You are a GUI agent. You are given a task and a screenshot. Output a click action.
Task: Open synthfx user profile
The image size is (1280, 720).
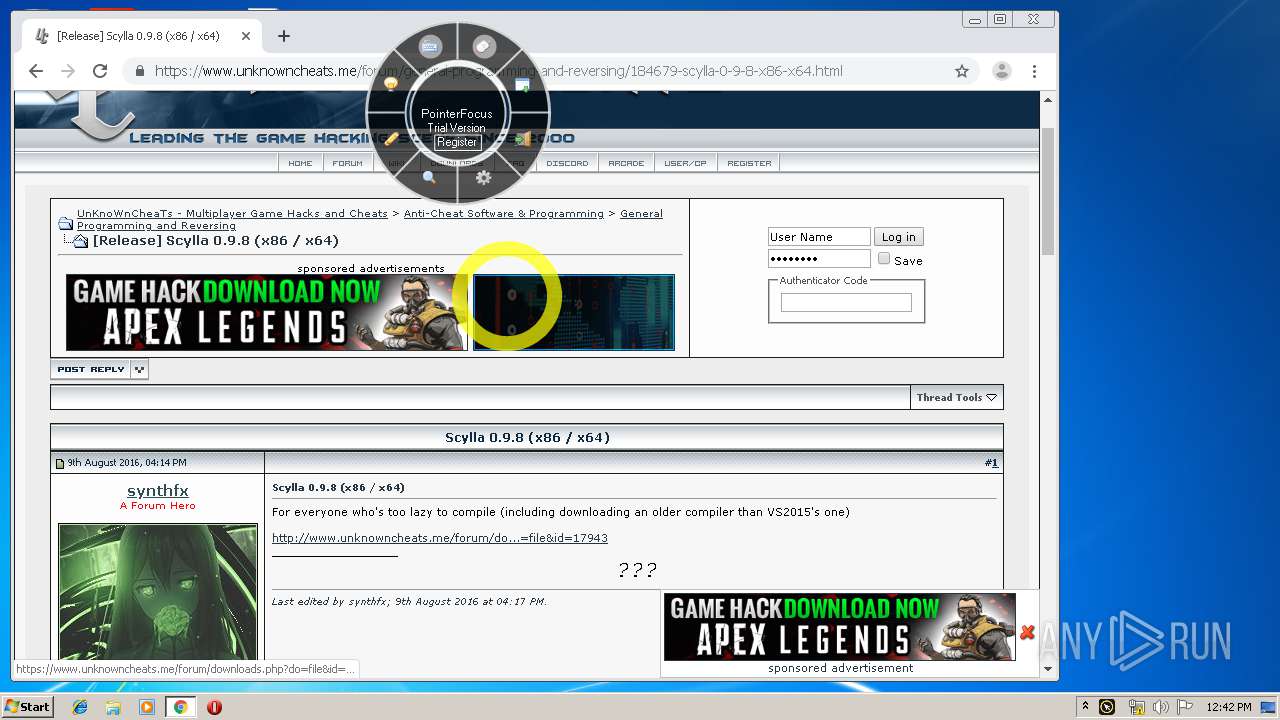(x=158, y=491)
